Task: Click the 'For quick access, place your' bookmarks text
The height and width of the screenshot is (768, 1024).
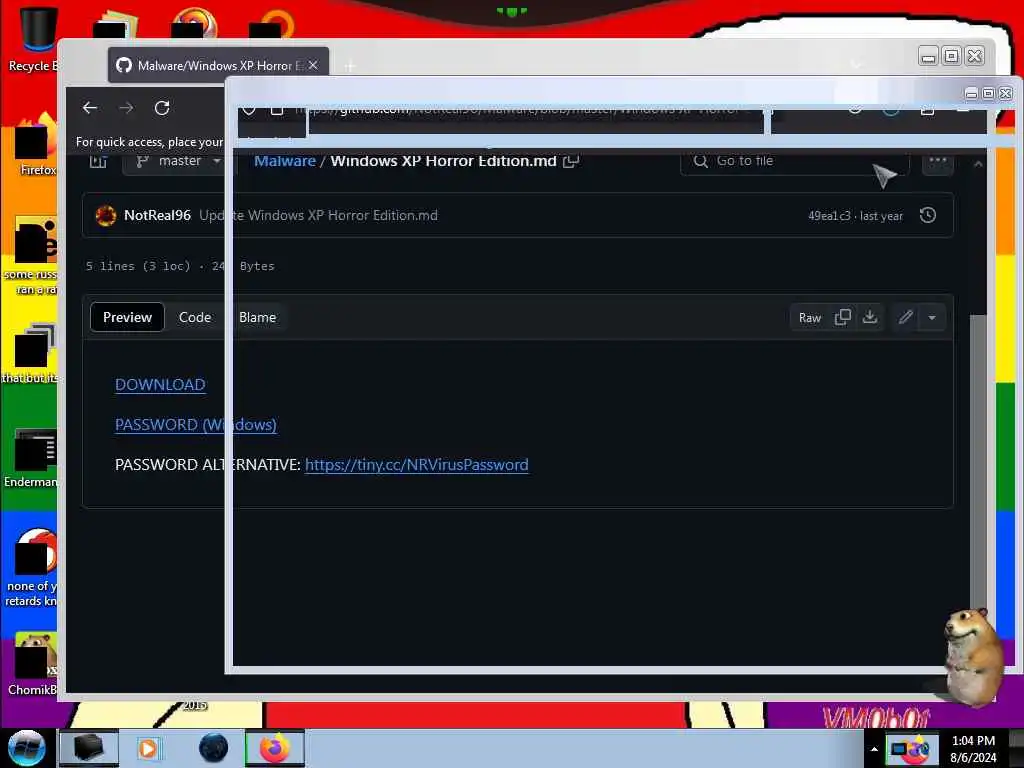Action: tap(150, 142)
